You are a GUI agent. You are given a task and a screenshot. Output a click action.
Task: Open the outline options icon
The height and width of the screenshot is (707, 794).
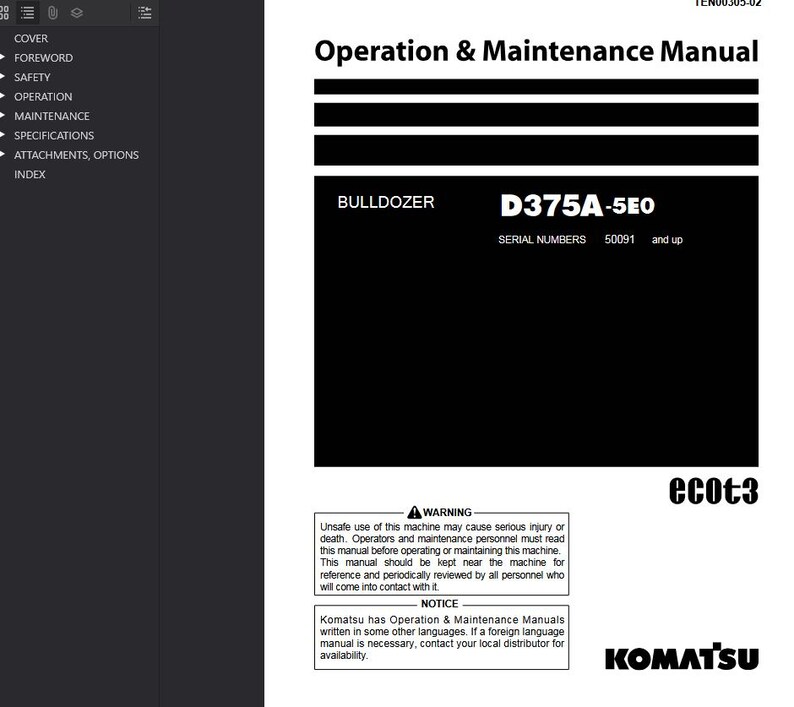[145, 13]
